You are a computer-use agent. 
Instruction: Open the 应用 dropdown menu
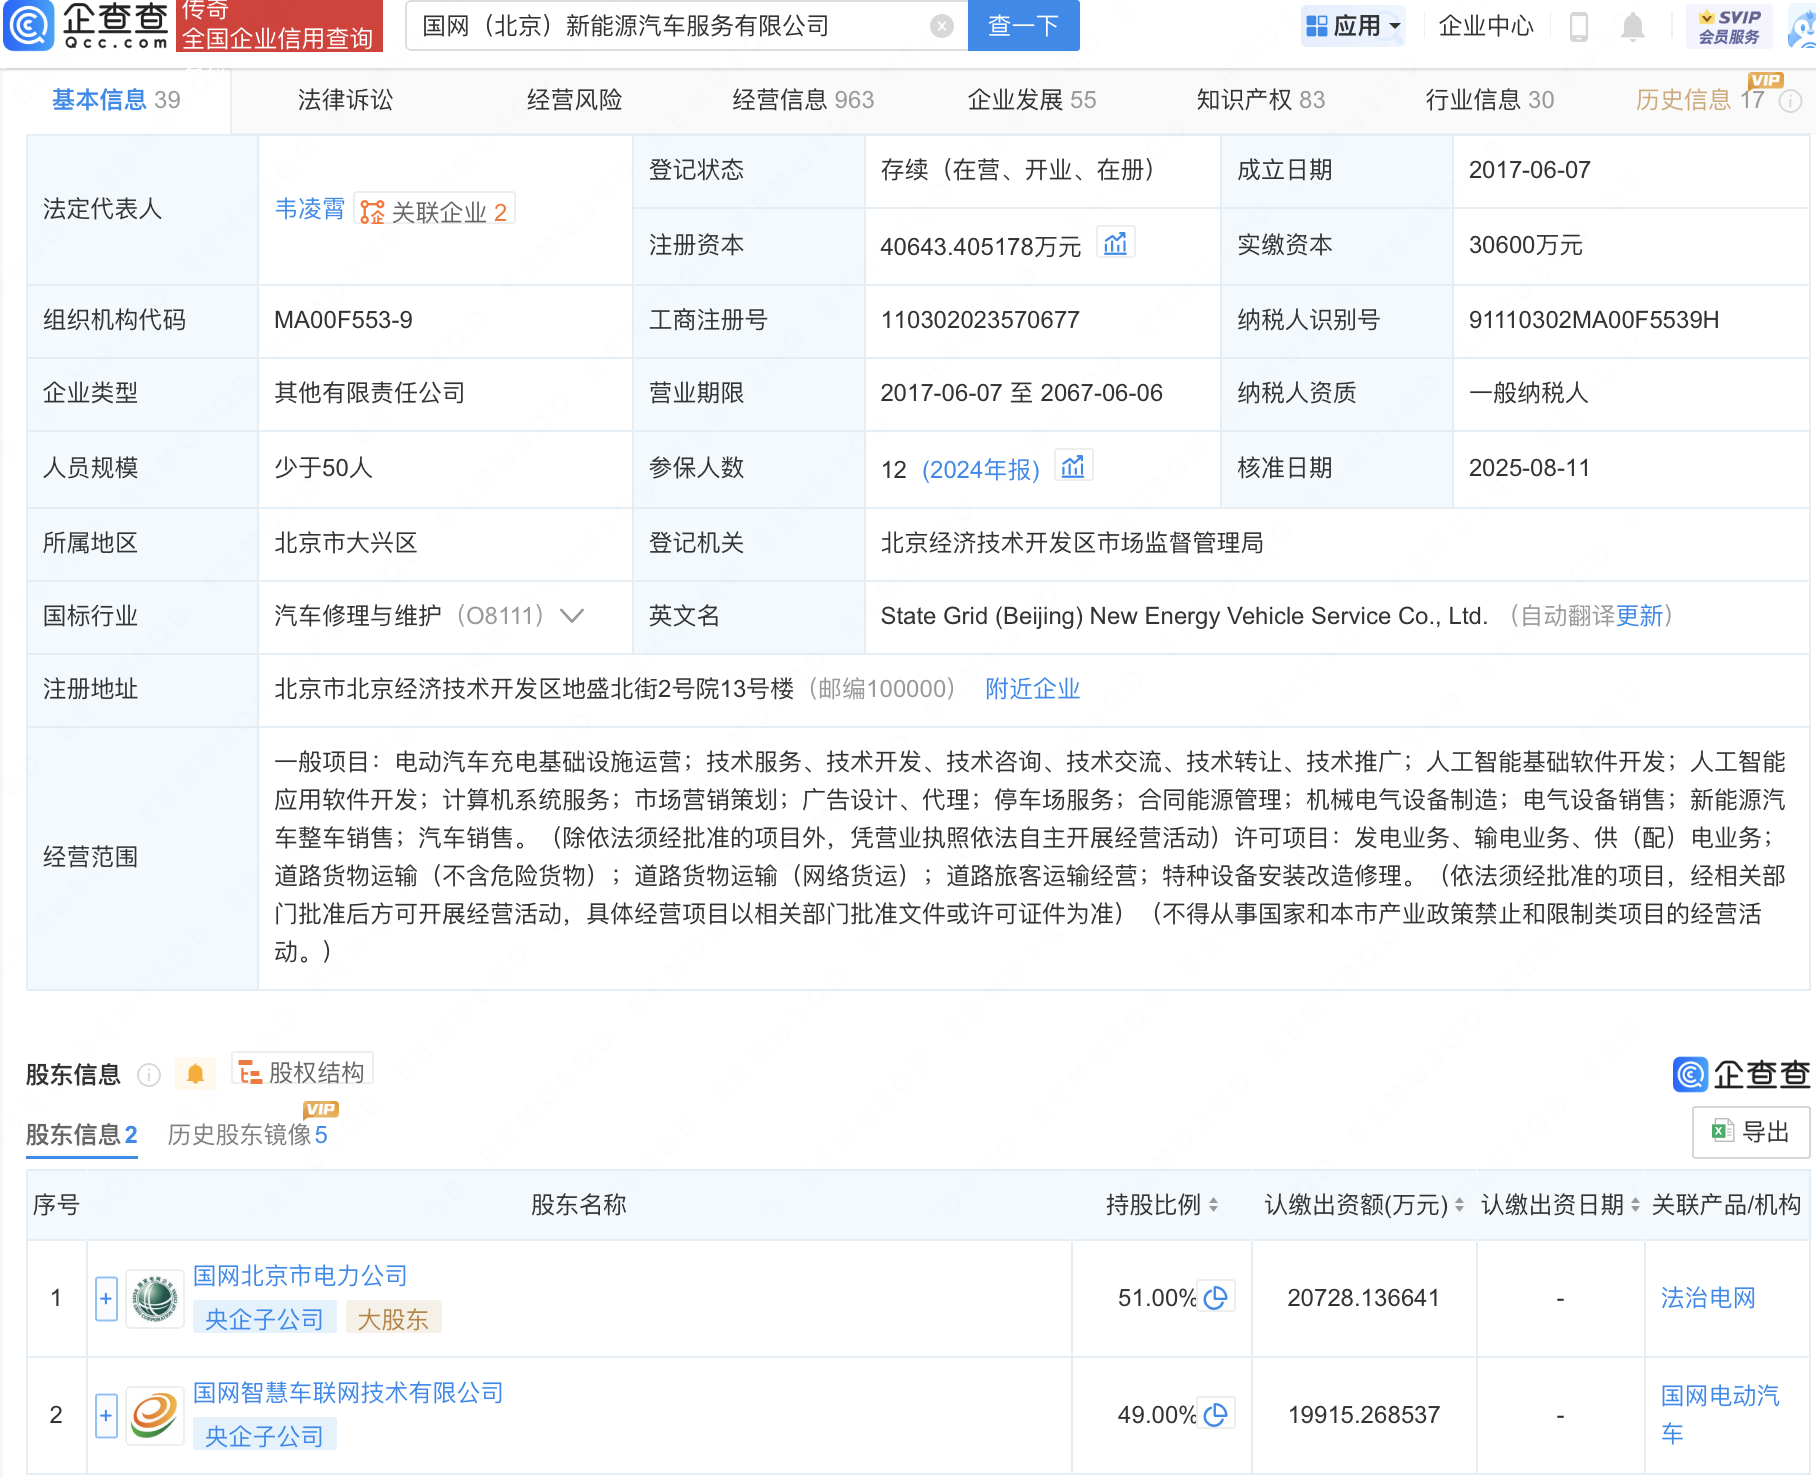[1354, 26]
